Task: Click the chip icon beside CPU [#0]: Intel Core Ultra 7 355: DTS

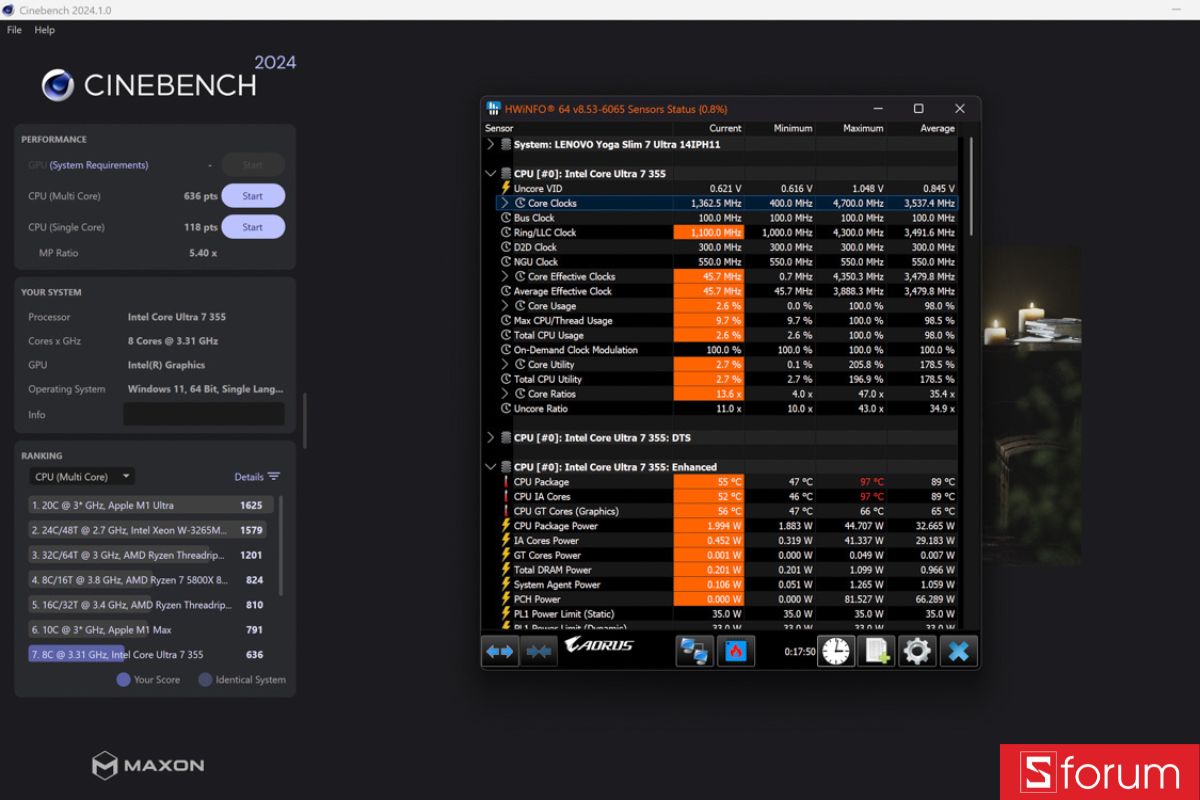Action: [x=506, y=438]
